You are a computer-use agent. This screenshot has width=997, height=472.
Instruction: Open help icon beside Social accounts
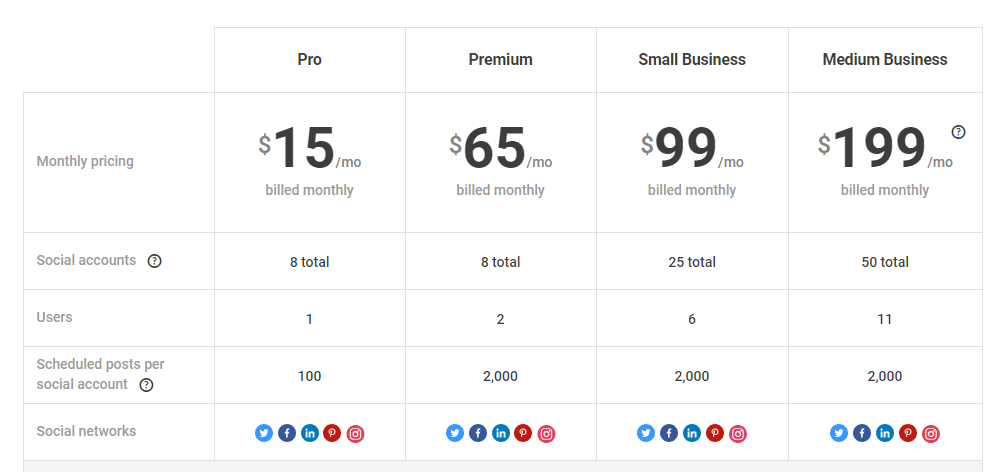(x=155, y=261)
